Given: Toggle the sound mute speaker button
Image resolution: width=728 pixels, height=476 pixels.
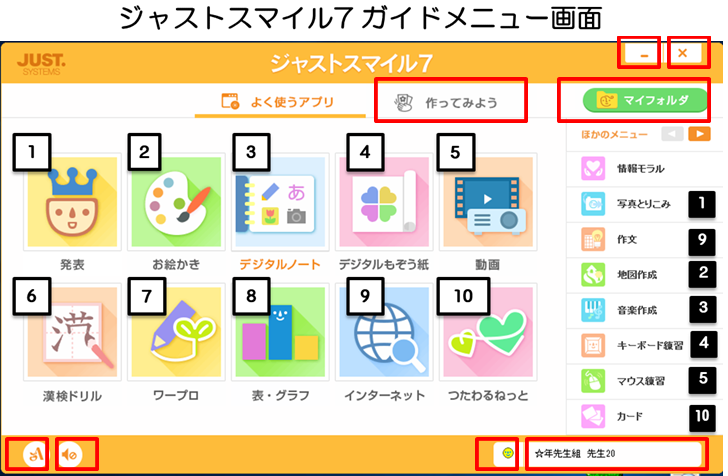Looking at the screenshot, I should pyautogui.click(x=71, y=454).
